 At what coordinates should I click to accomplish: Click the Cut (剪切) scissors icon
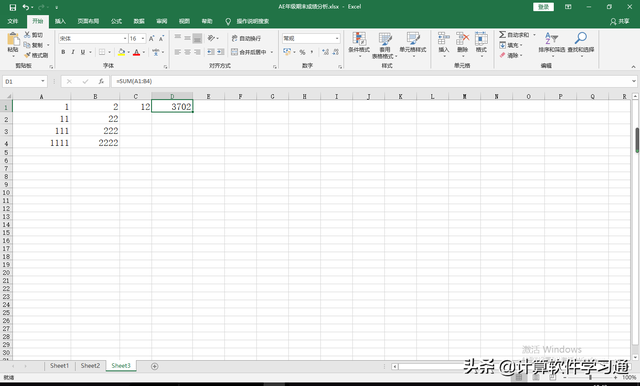(27, 35)
